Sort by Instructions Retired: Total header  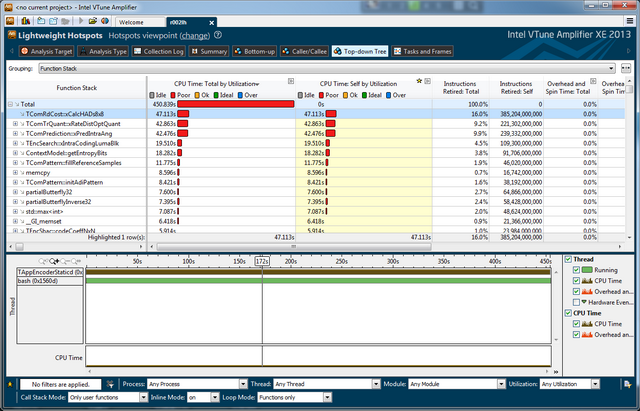(x=460, y=88)
